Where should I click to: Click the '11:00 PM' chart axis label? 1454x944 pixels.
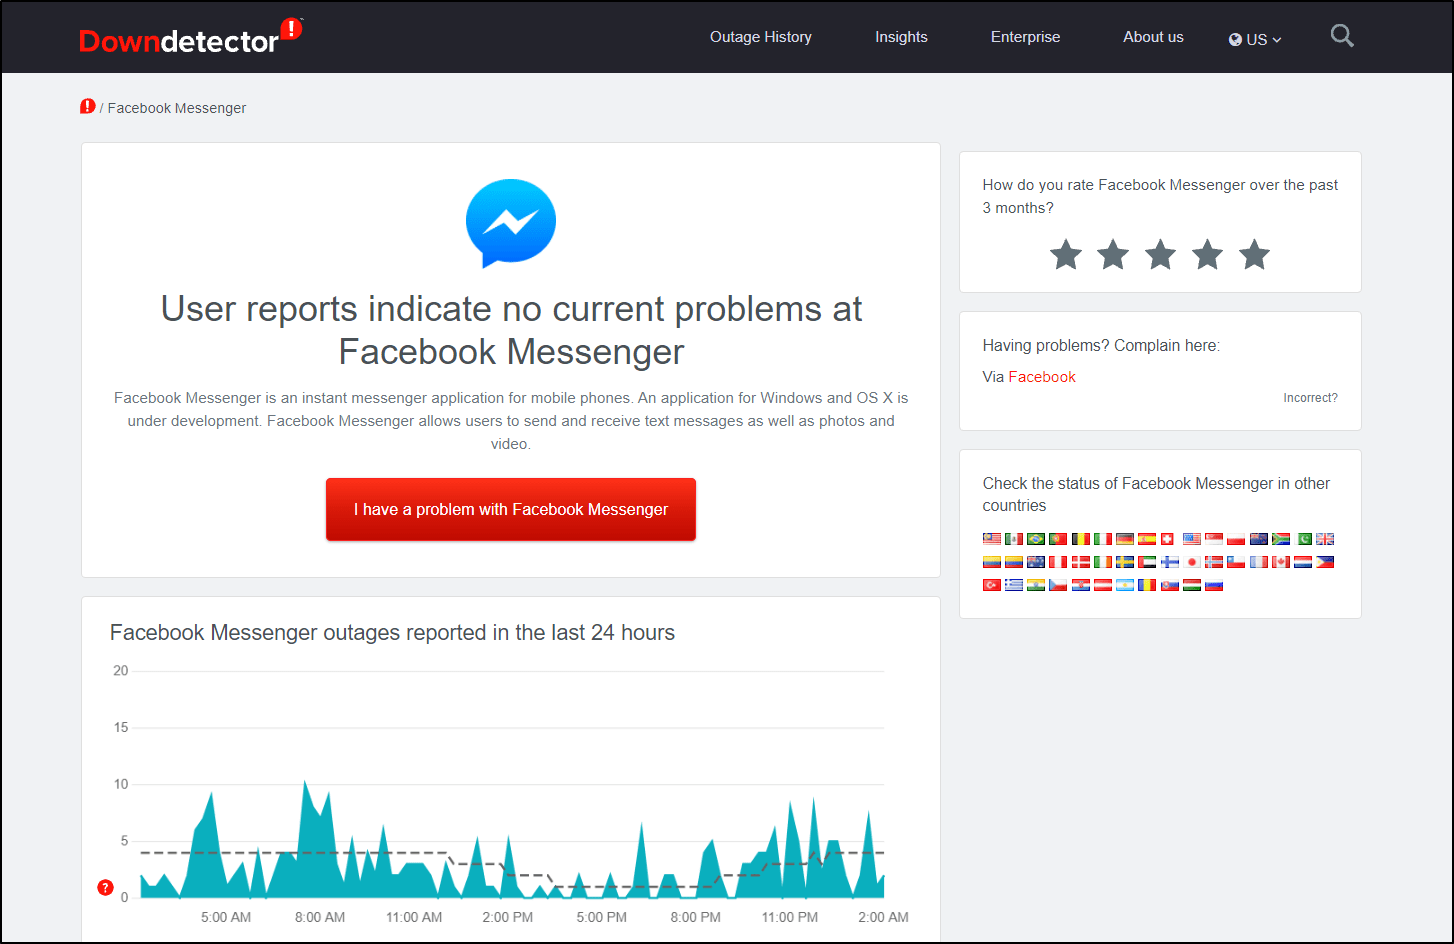coord(790,917)
